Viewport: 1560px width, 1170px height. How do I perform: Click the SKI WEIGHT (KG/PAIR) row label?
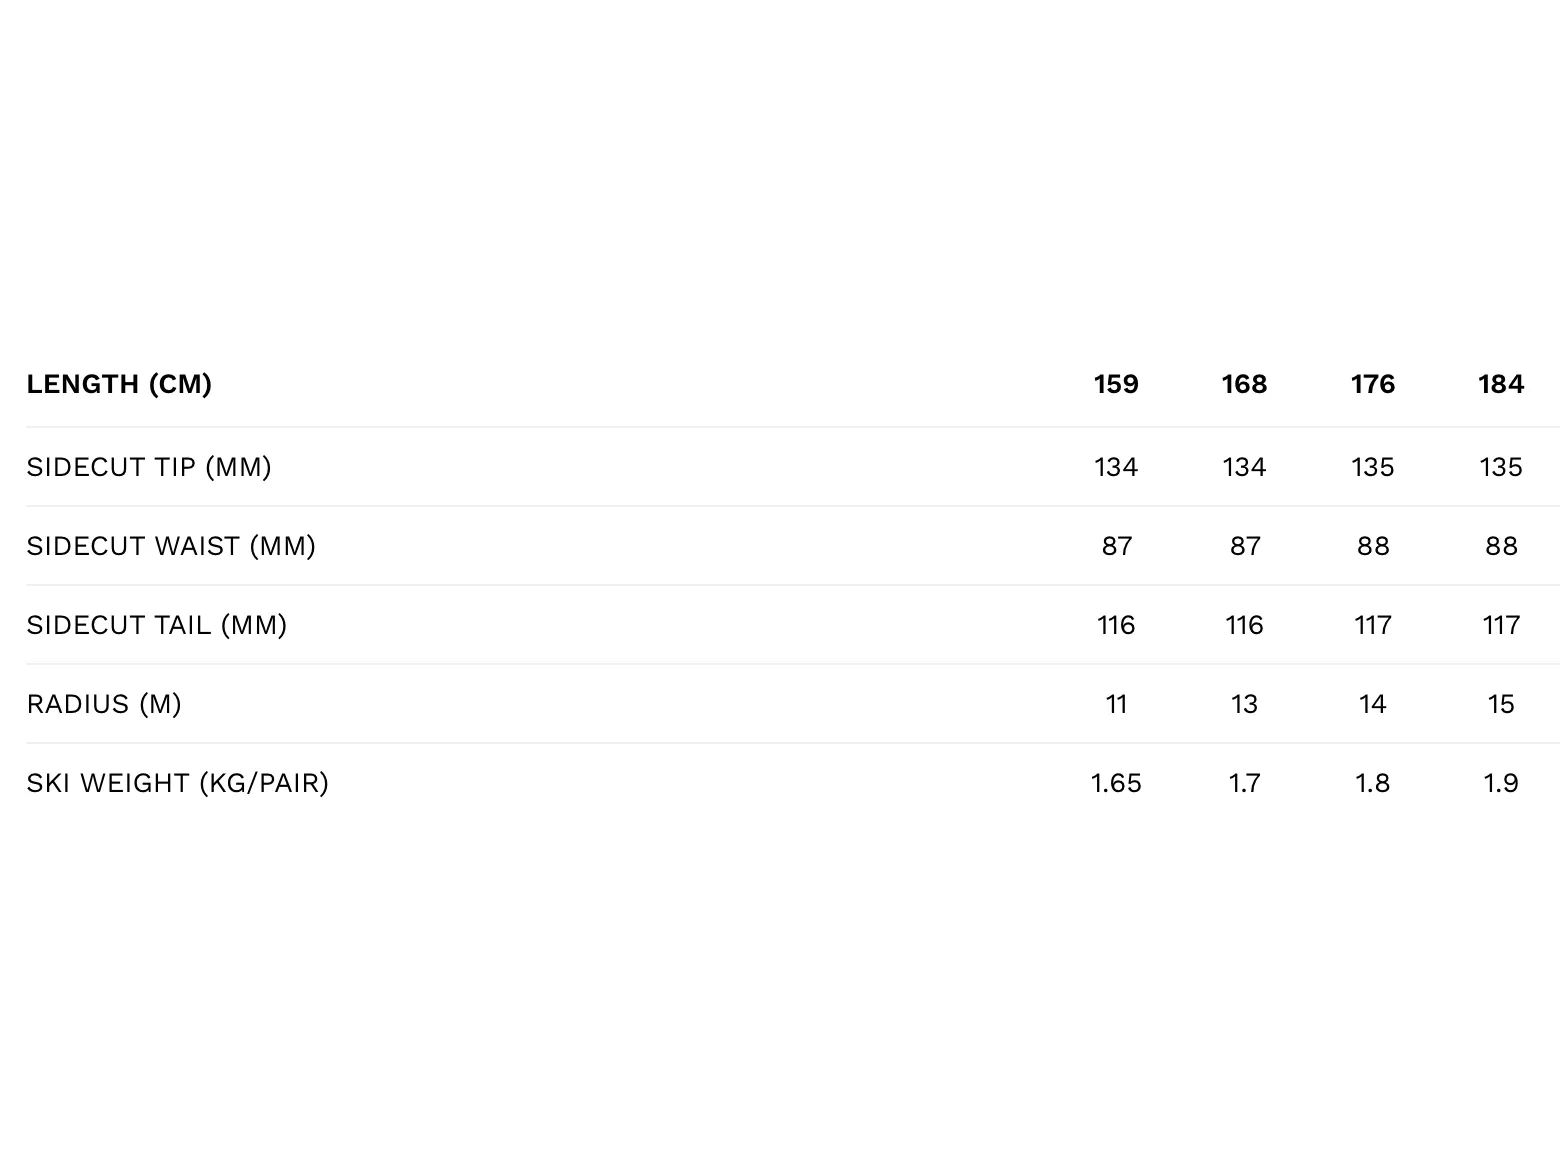178,783
